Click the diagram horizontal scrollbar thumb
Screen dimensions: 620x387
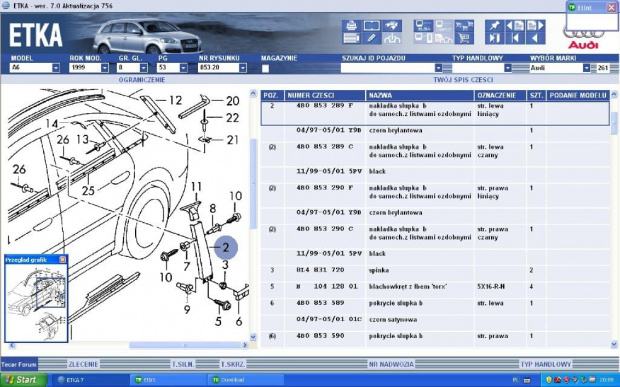pos(185,345)
